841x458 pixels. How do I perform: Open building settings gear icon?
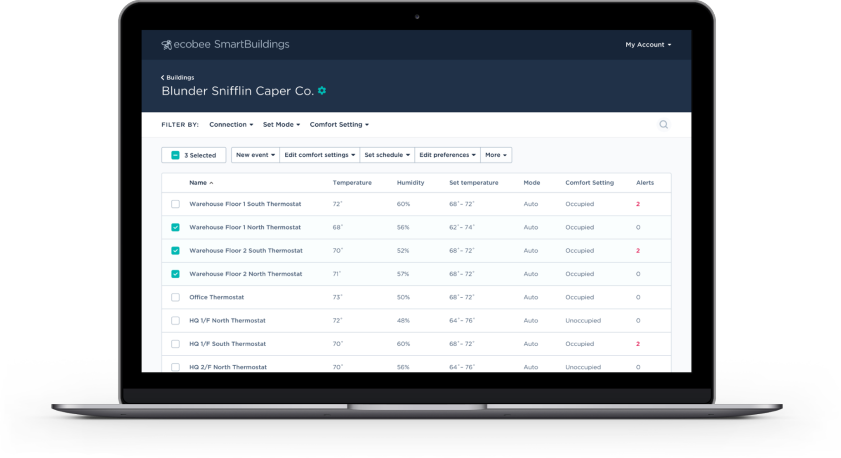pyautogui.click(x=322, y=91)
